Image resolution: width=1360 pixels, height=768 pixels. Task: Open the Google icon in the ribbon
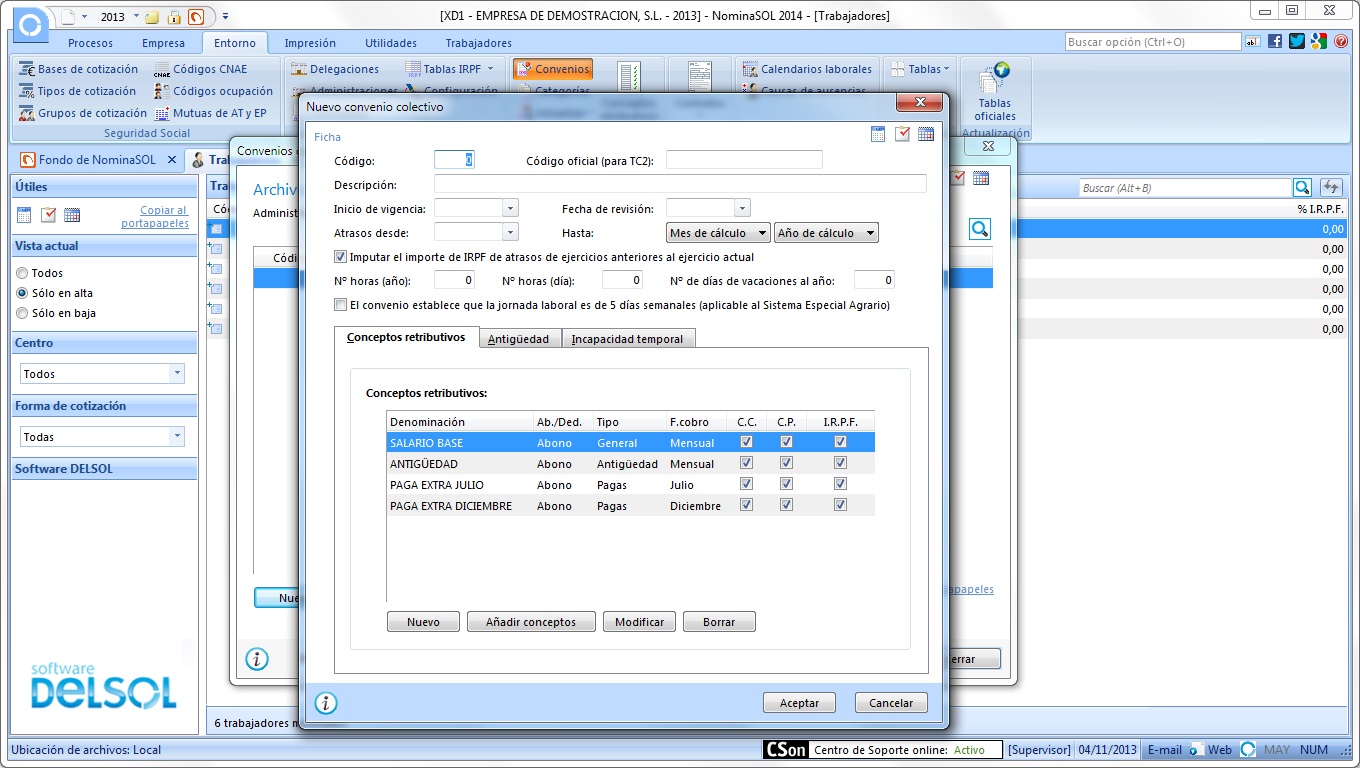(x=1319, y=41)
